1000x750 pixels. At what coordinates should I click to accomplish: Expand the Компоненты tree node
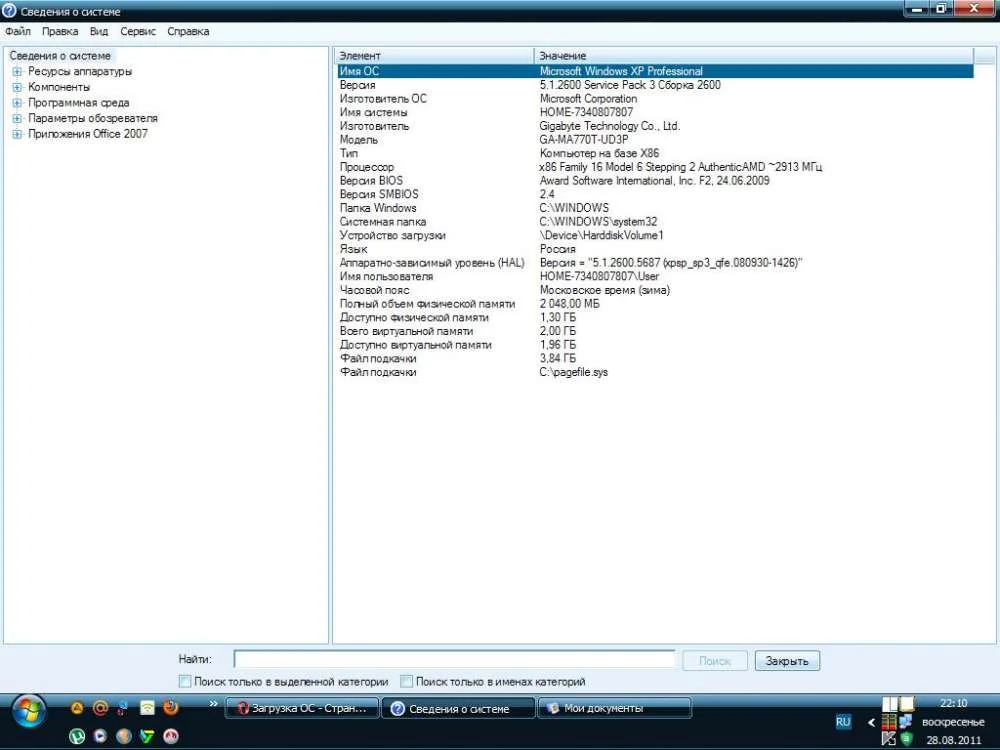pyautogui.click(x=17, y=87)
